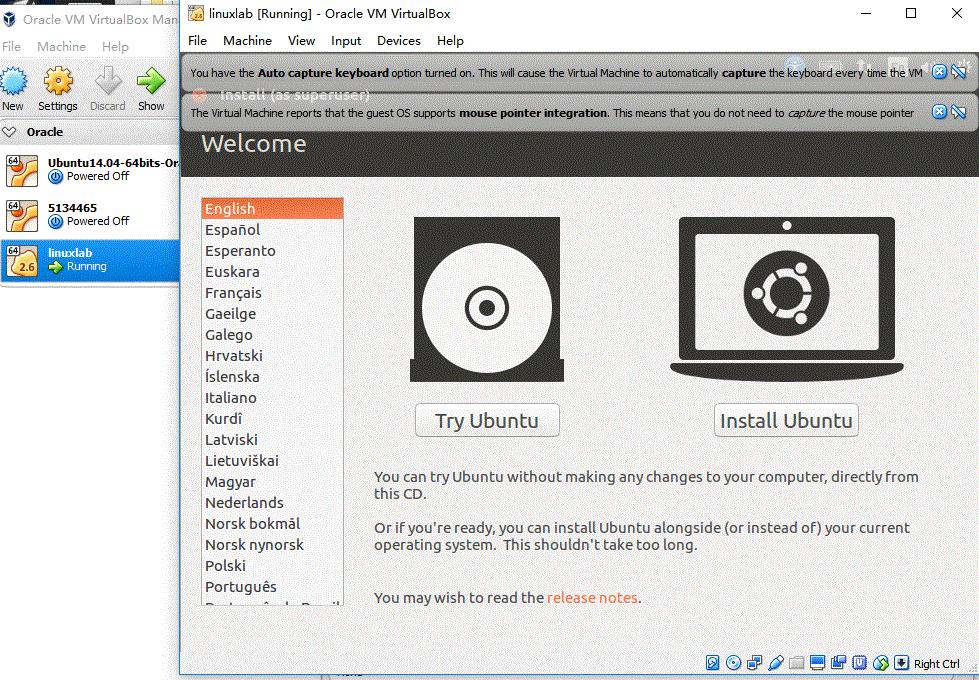Open the Devices menu
The image size is (979, 680).
[398, 41]
